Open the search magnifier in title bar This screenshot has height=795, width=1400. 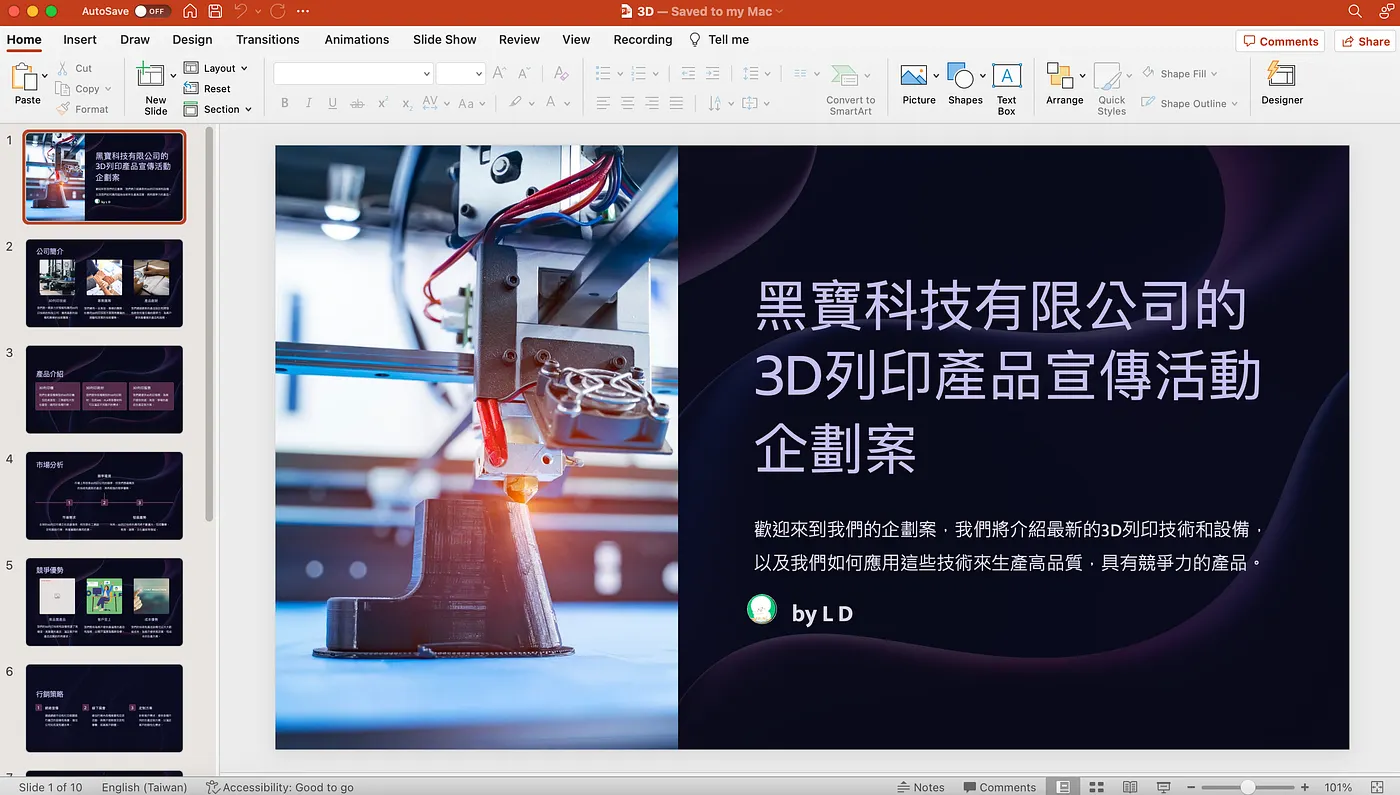(x=1355, y=11)
